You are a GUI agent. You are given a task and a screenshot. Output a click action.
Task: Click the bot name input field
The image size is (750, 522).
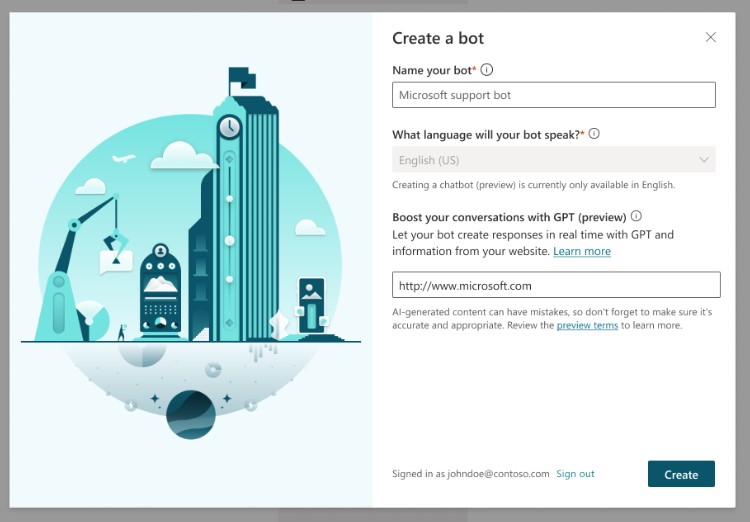[554, 95]
